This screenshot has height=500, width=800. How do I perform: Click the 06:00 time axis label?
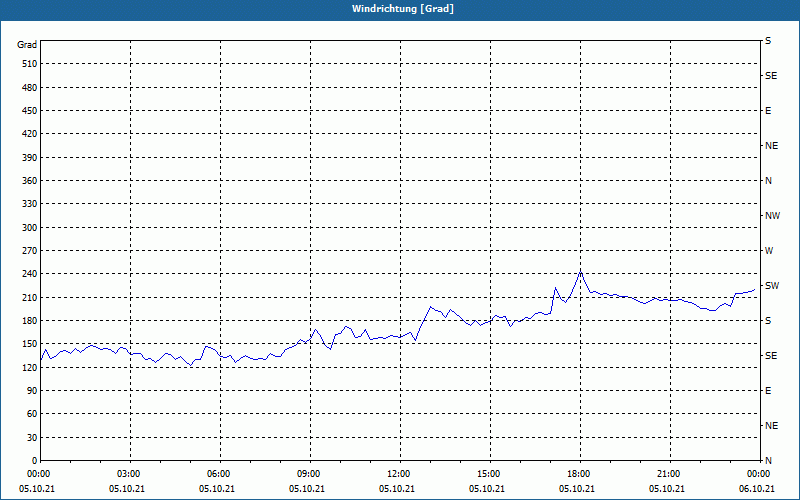[x=220, y=473]
